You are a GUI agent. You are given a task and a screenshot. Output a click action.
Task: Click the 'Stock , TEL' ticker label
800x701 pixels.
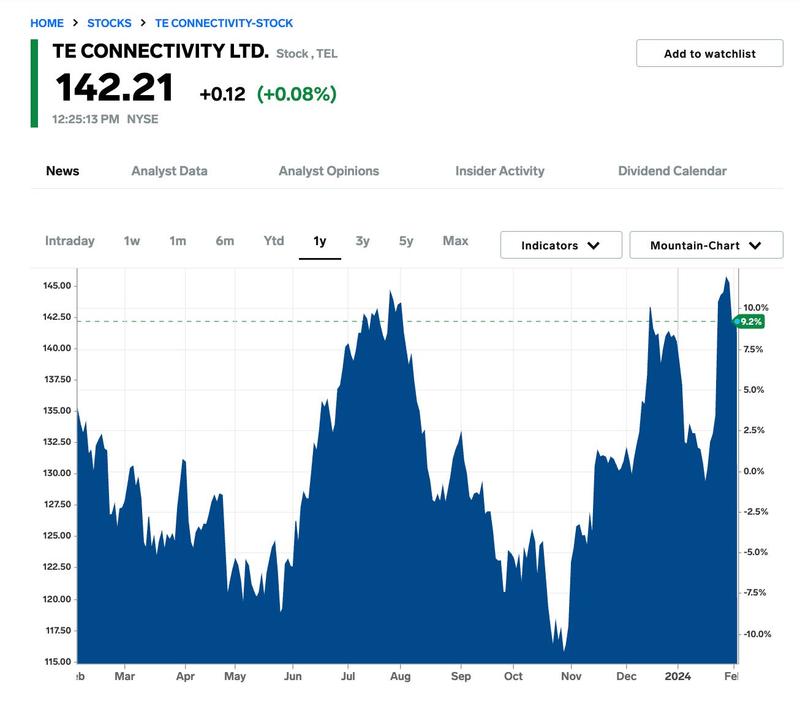(x=307, y=54)
